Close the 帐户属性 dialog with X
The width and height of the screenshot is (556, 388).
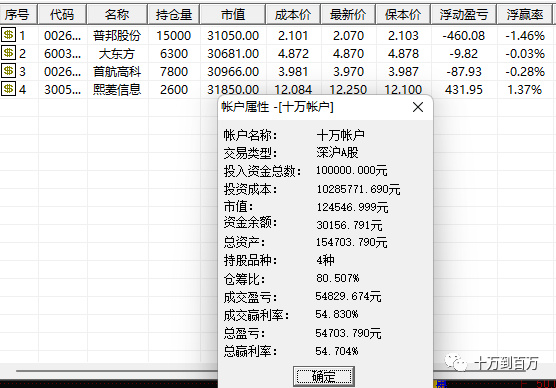[x=418, y=107]
